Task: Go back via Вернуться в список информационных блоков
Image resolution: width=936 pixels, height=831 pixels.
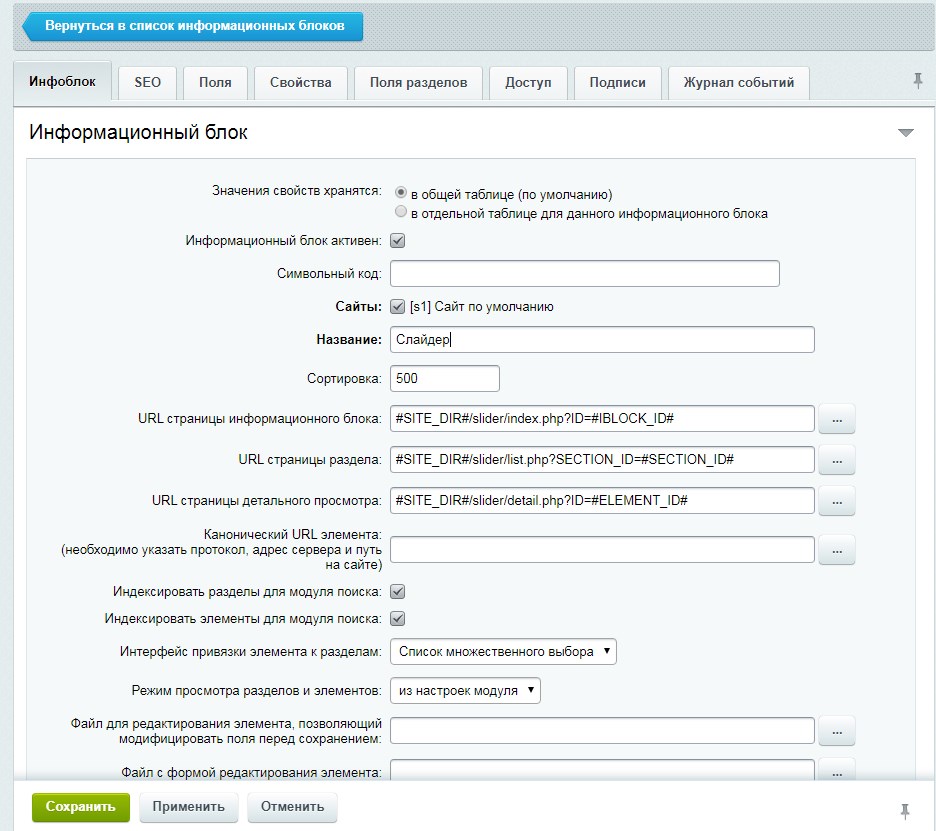Action: (x=192, y=27)
